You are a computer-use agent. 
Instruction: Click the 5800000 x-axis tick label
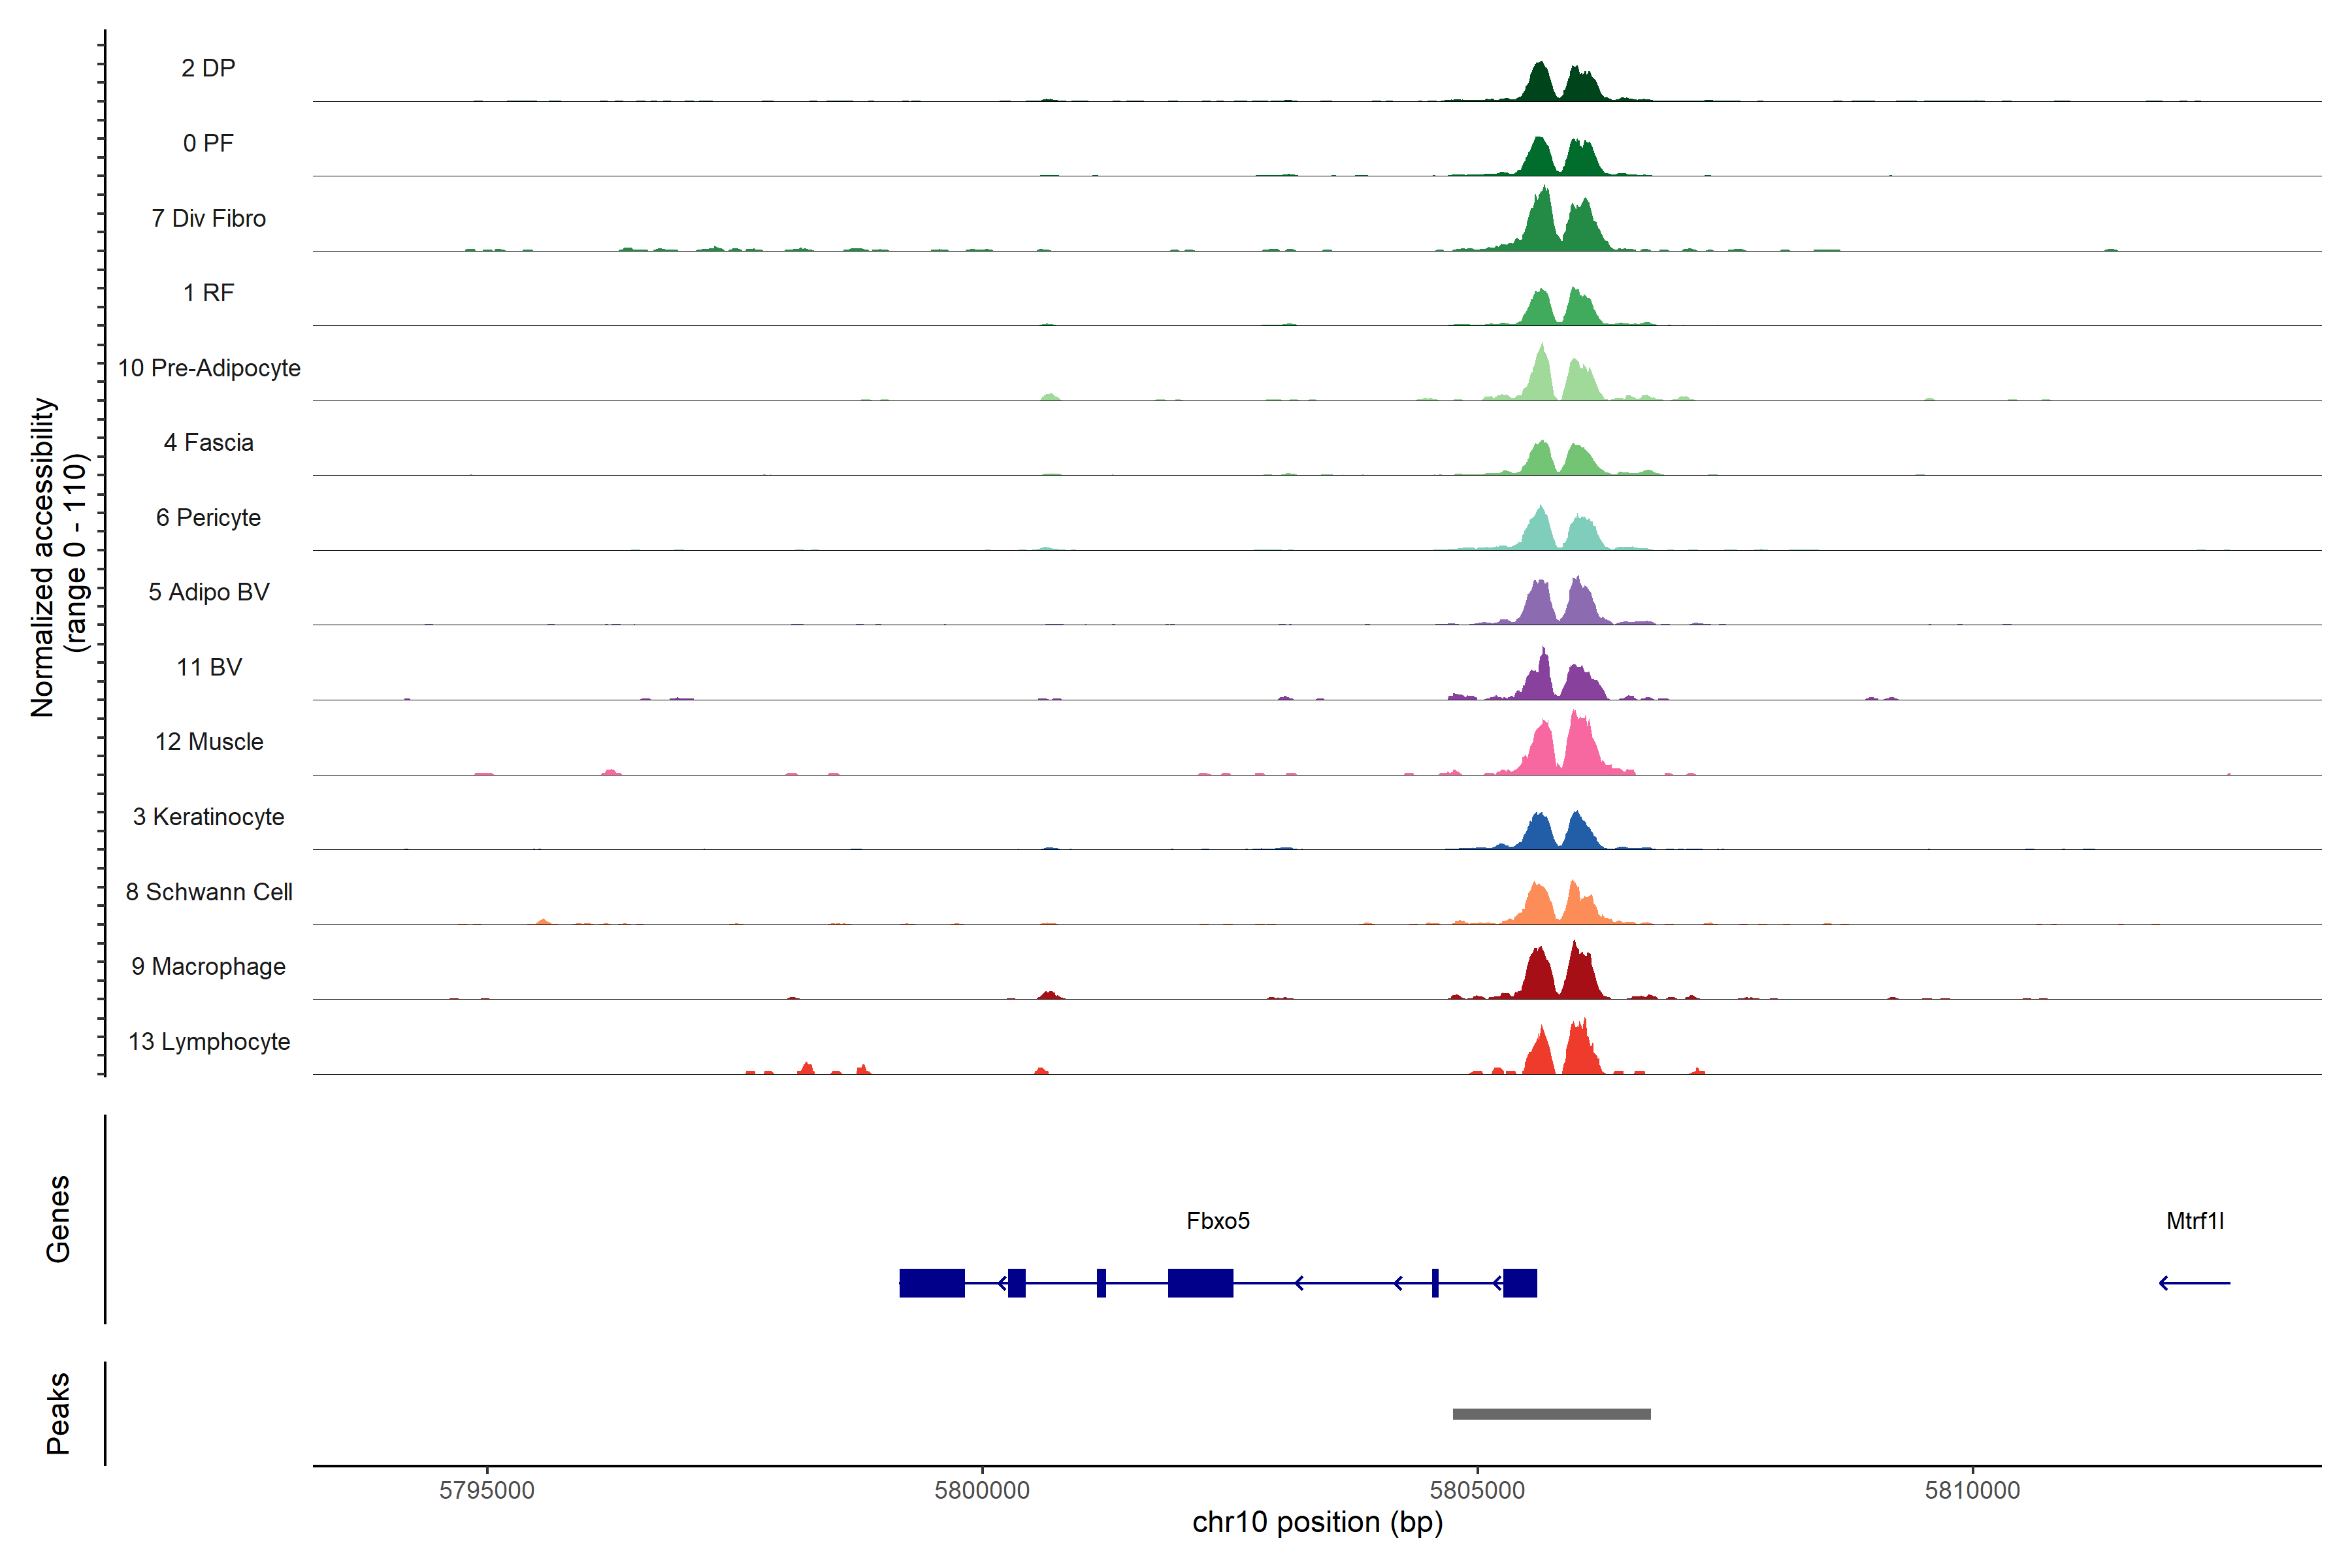[x=982, y=1490]
